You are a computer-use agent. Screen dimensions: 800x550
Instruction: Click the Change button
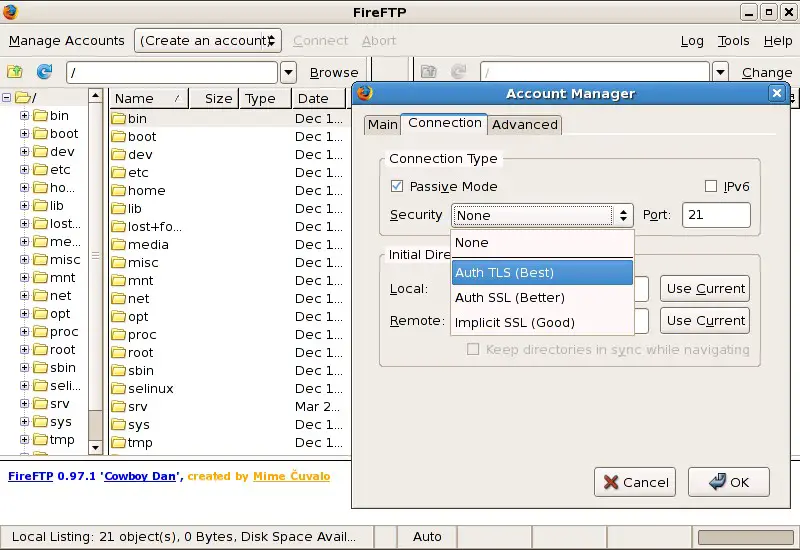tap(767, 72)
